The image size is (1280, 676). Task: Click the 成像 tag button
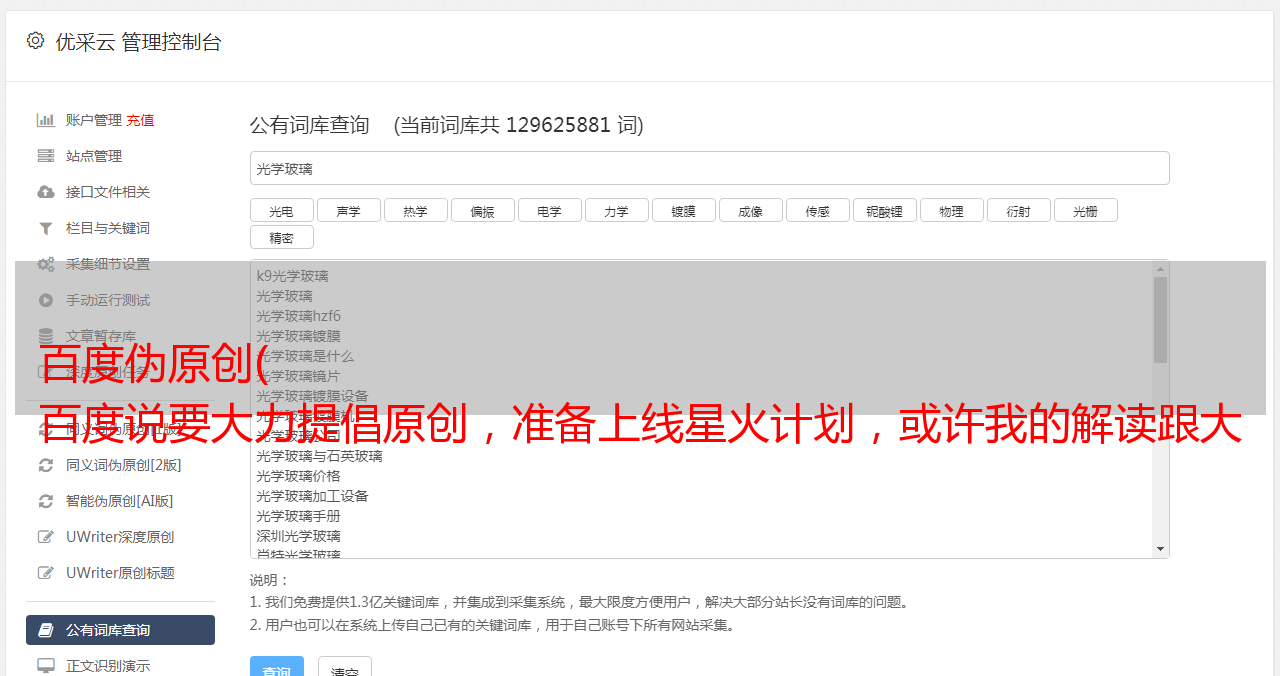750,210
